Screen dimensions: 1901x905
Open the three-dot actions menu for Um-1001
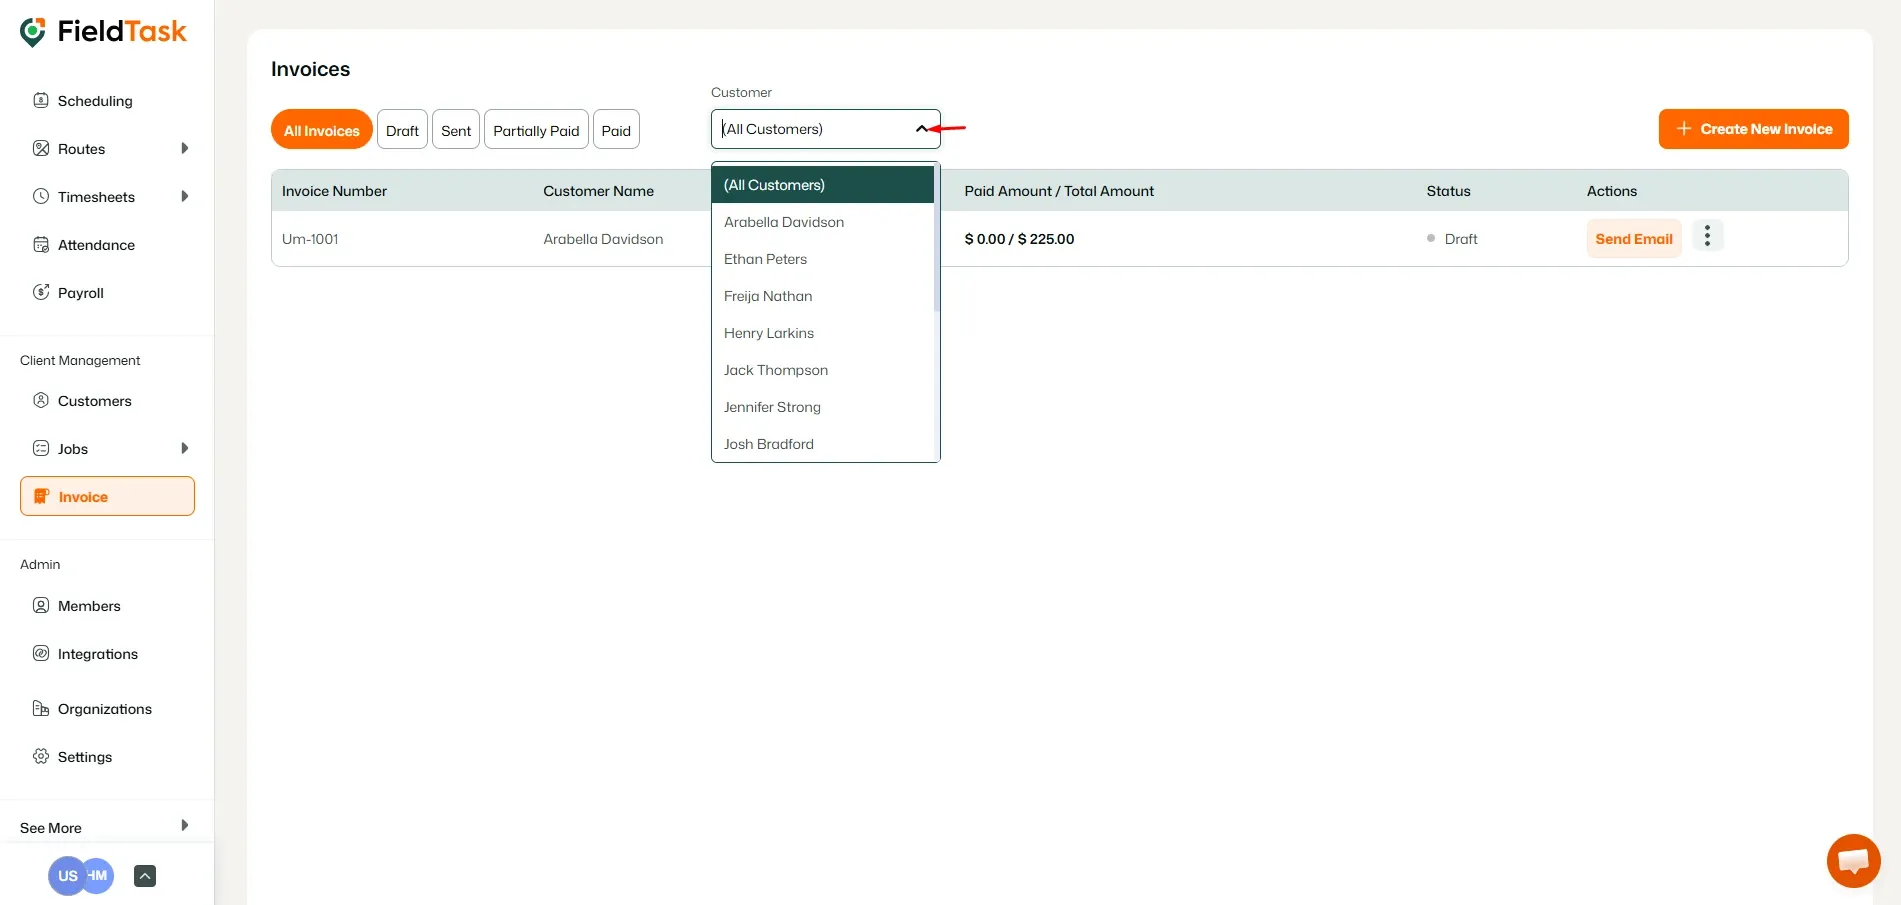(x=1707, y=236)
